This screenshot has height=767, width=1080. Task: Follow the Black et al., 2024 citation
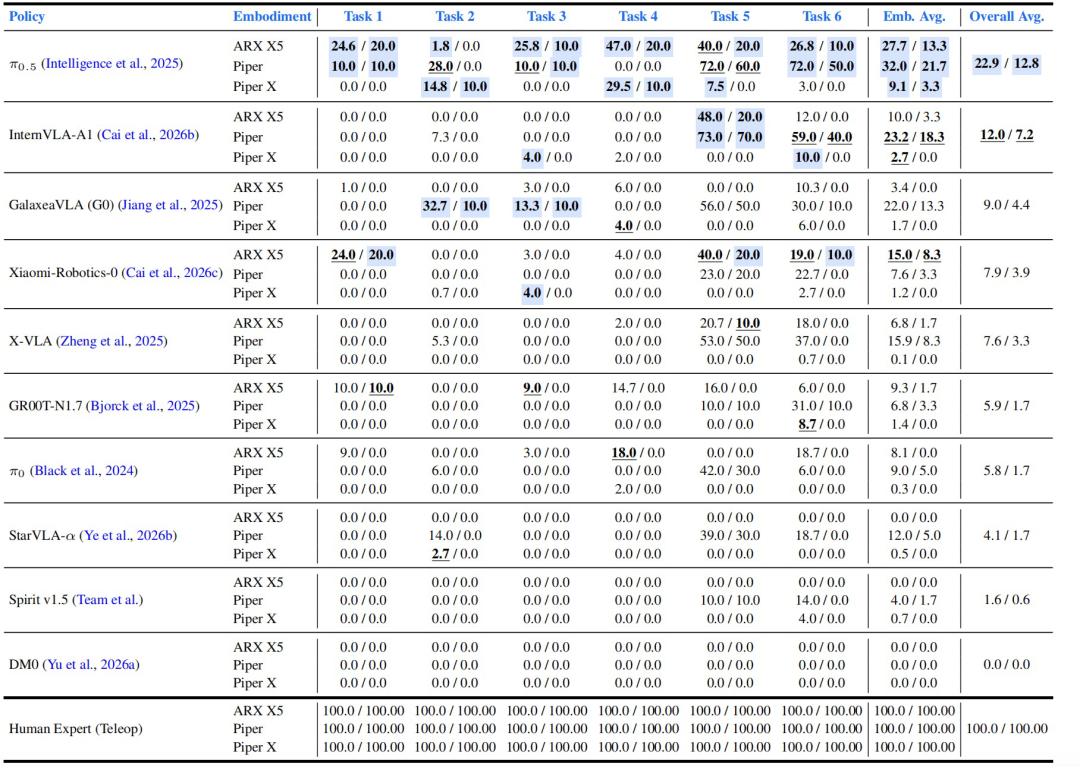coord(83,471)
